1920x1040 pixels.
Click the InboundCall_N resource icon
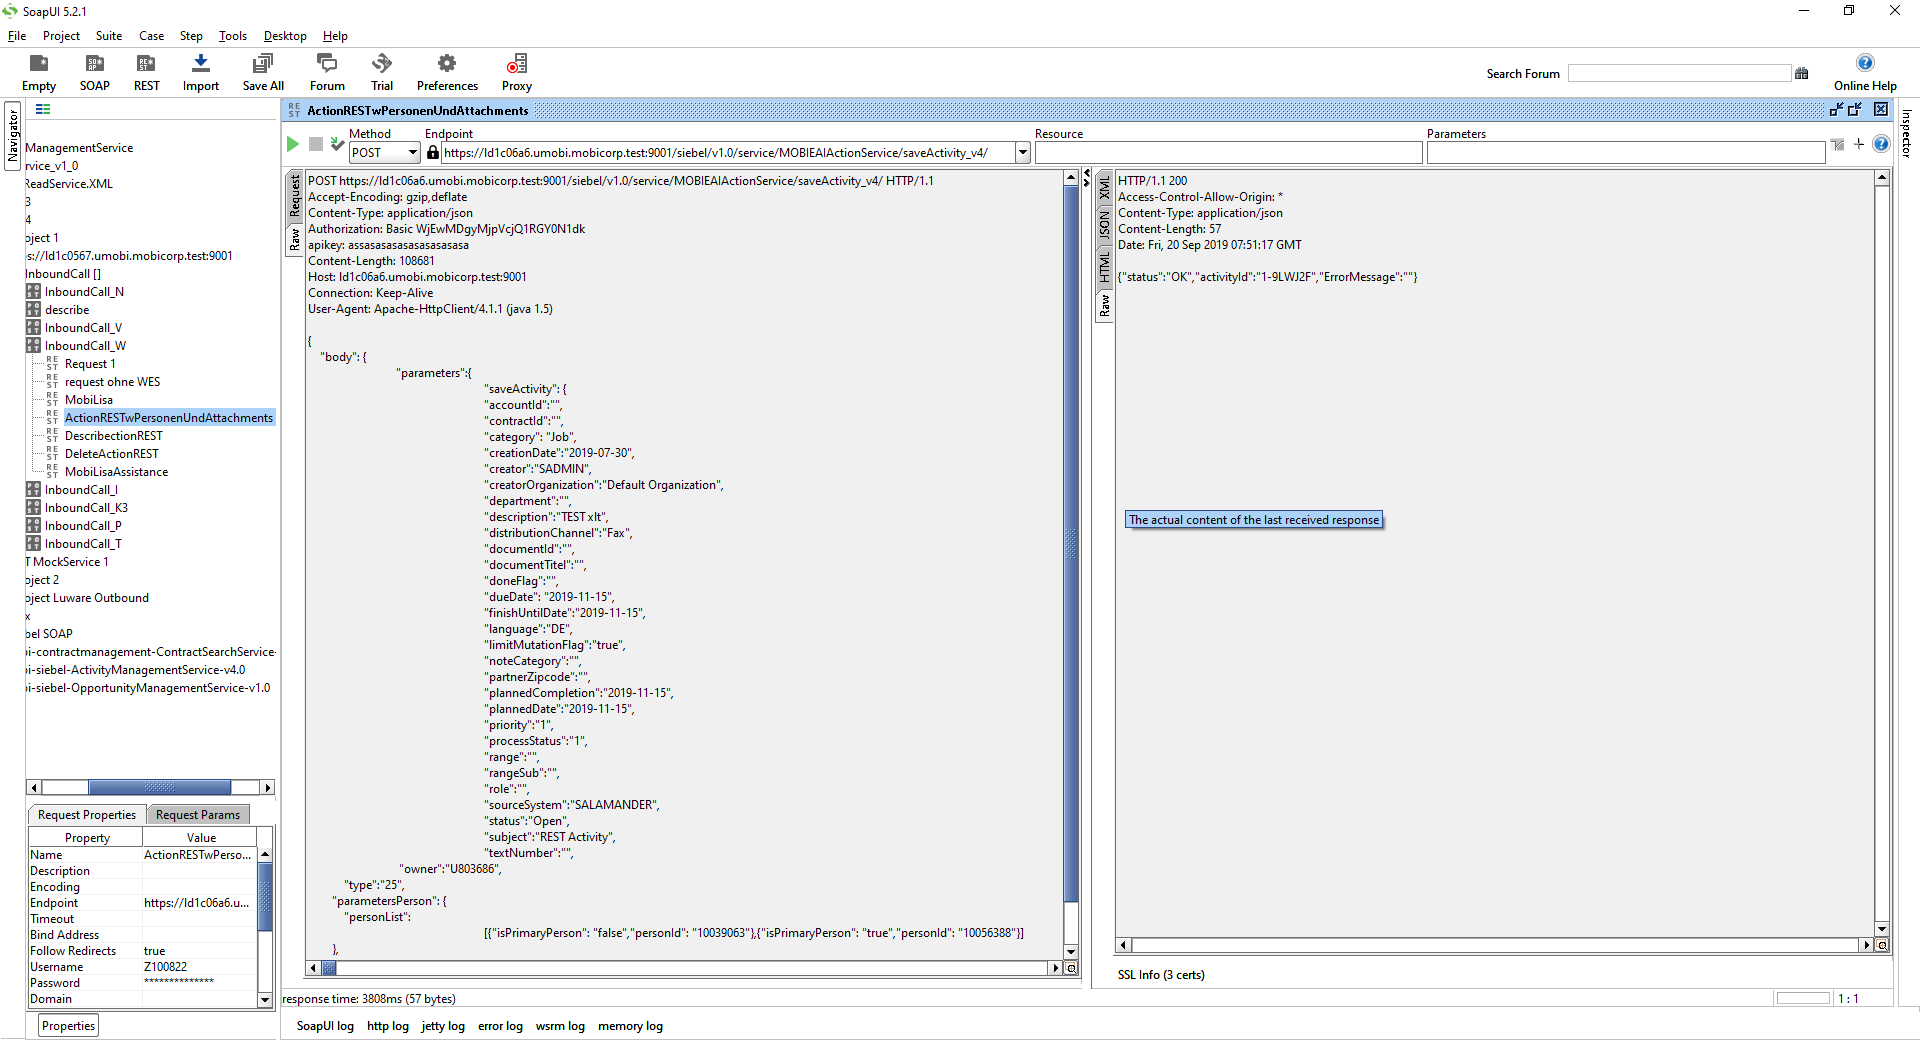click(34, 292)
